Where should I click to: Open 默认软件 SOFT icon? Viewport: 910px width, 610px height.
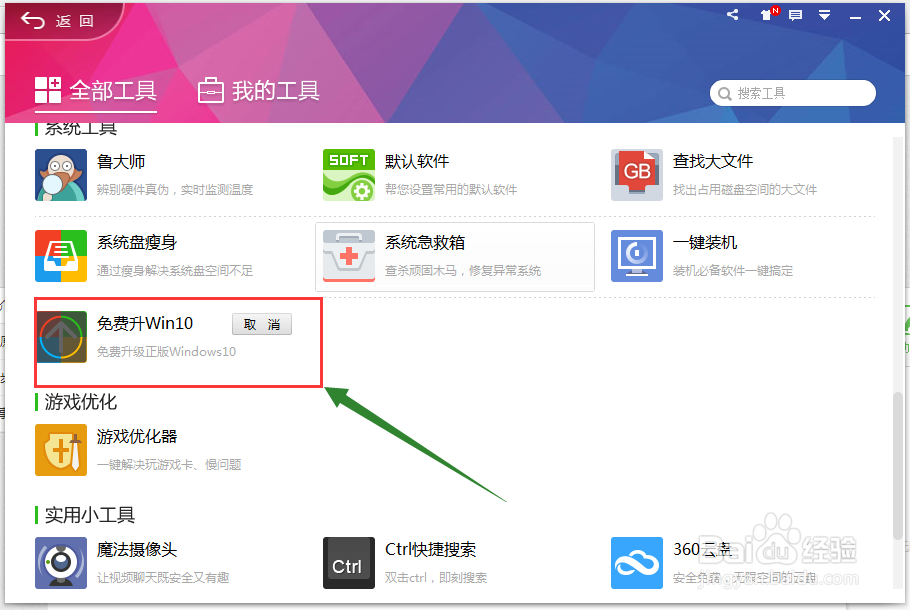[349, 175]
